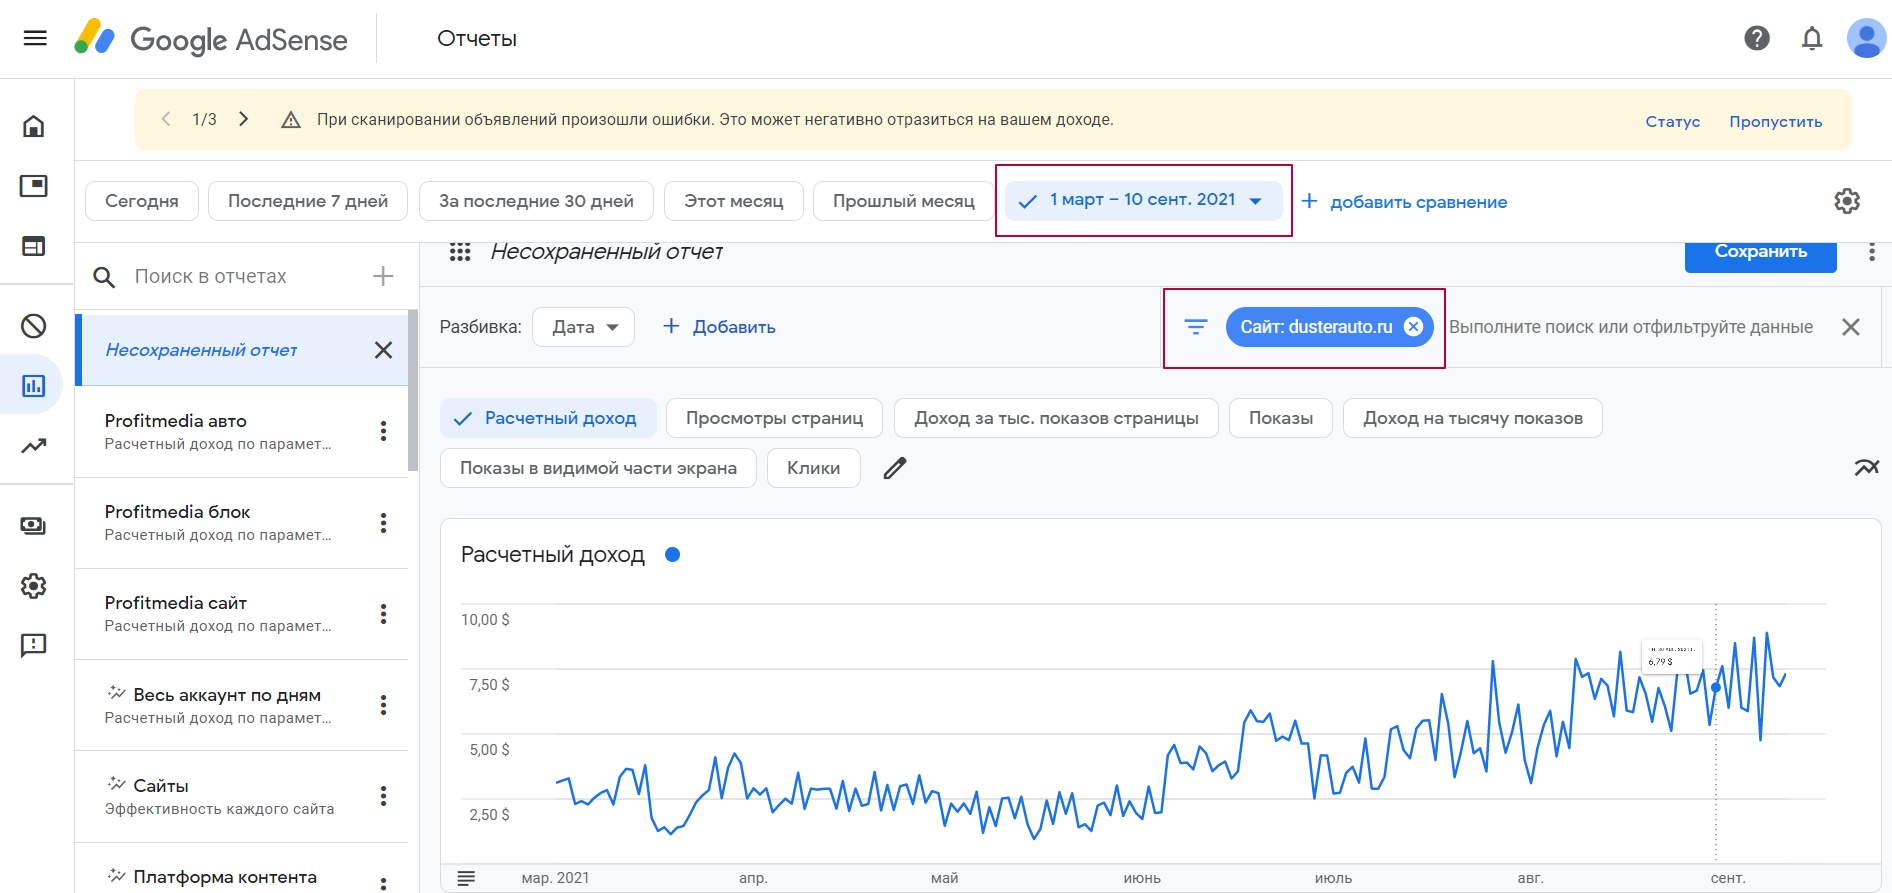Open the Разбивка Дата dropdown
Screen dimensions: 1892x893
(x=584, y=327)
